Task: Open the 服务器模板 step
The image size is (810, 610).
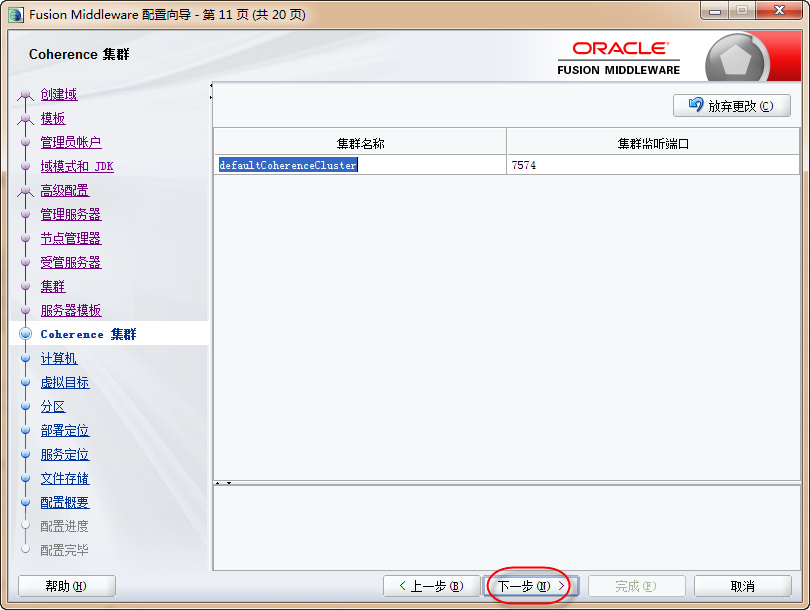Action: tap(71, 310)
